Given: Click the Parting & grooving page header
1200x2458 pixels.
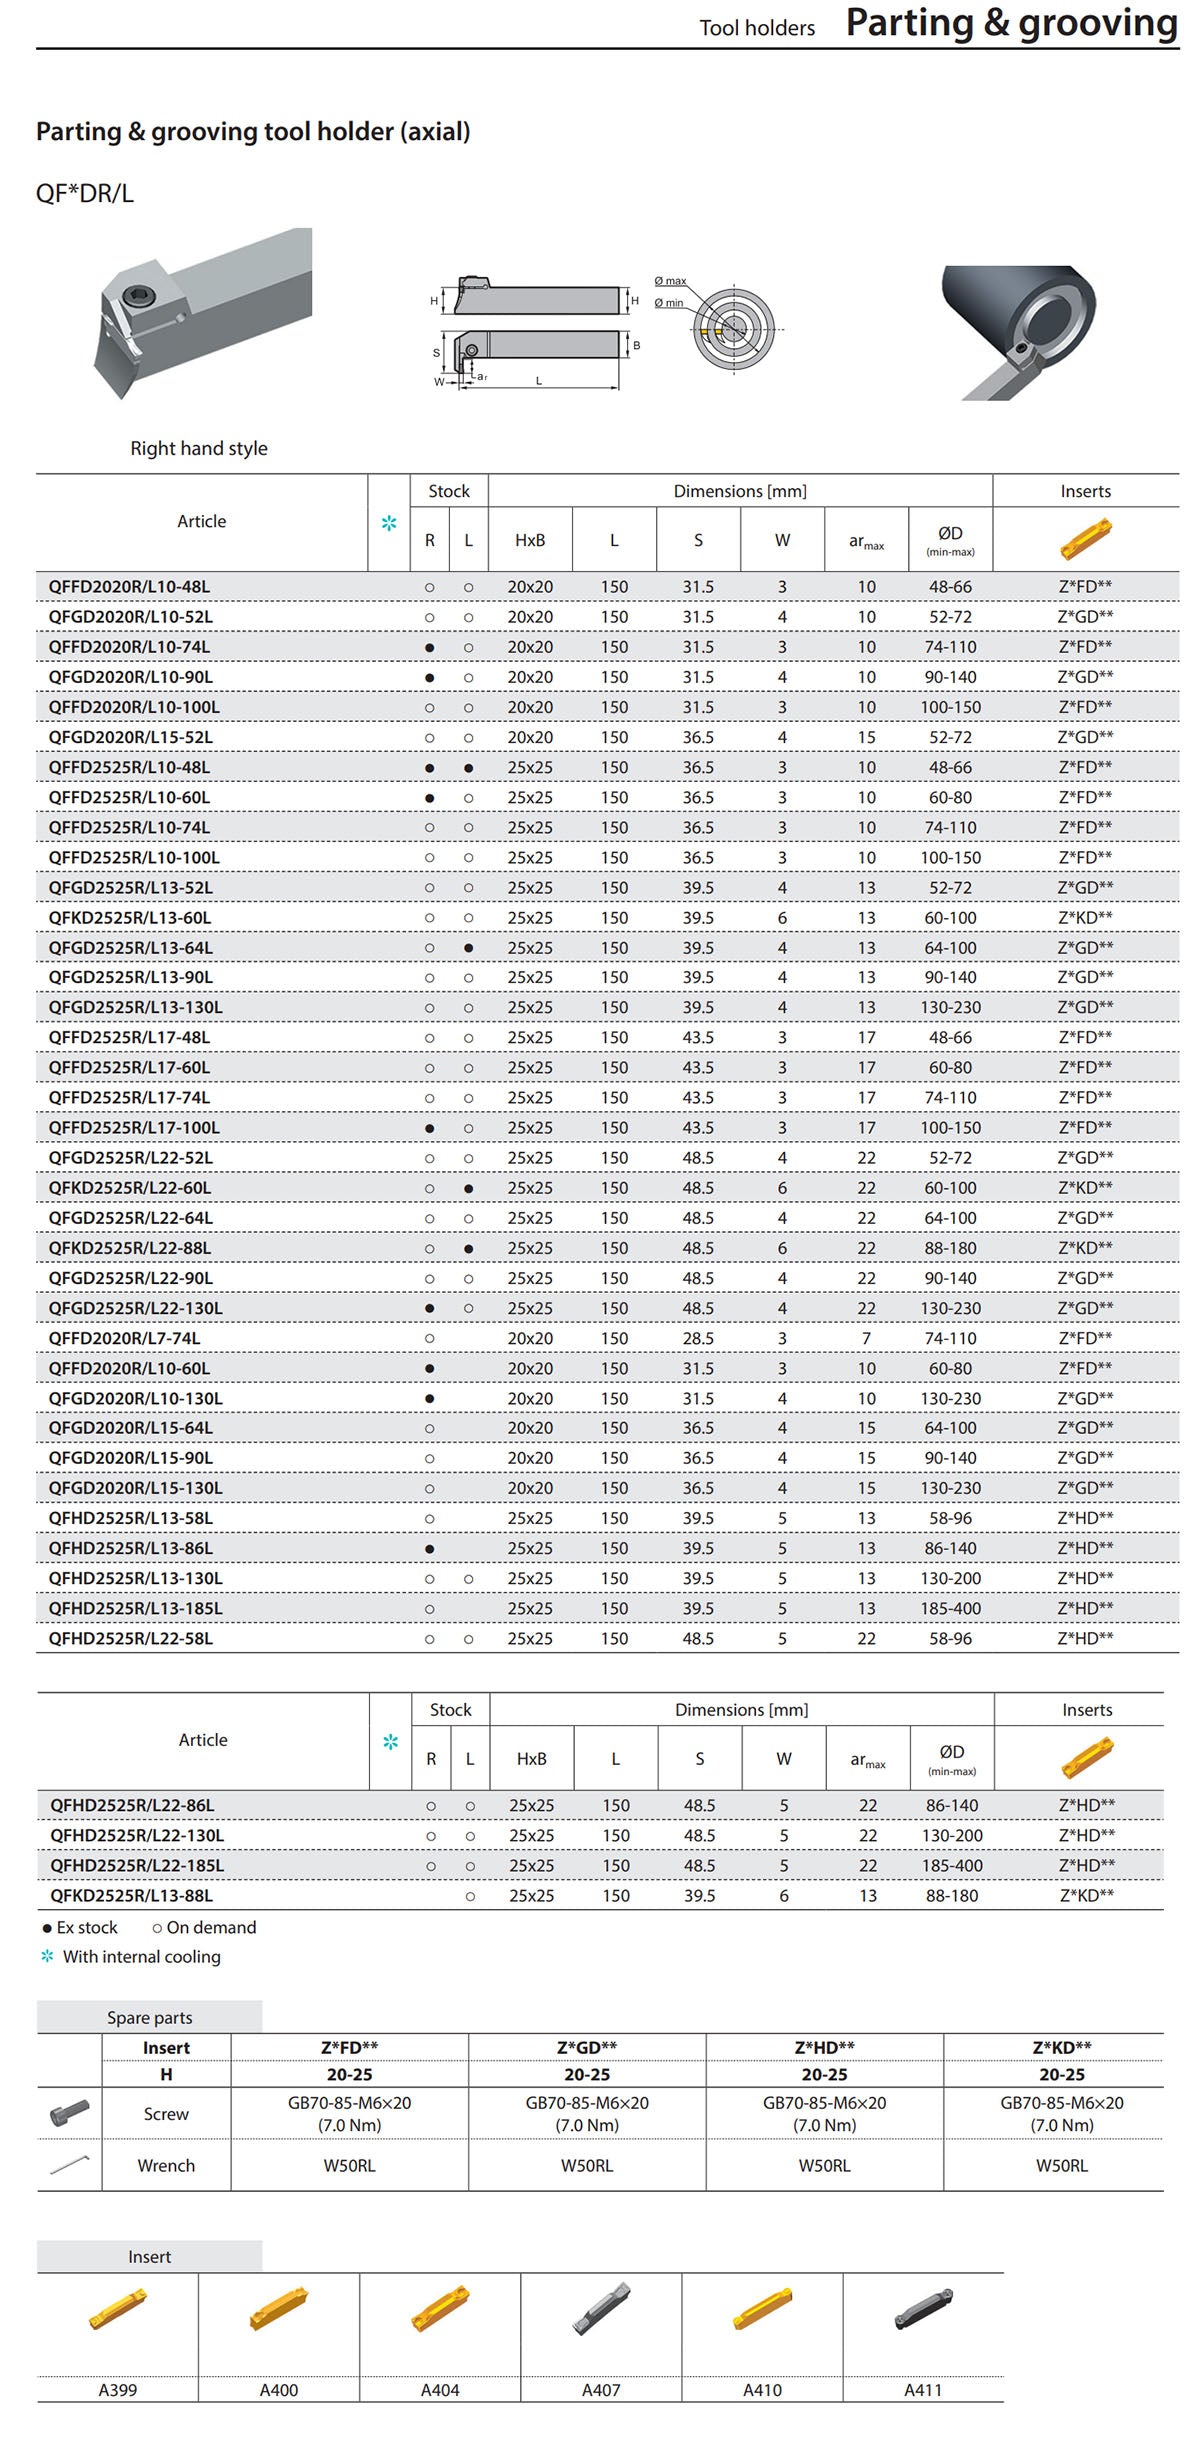Looking at the screenshot, I should pyautogui.click(x=1012, y=23).
